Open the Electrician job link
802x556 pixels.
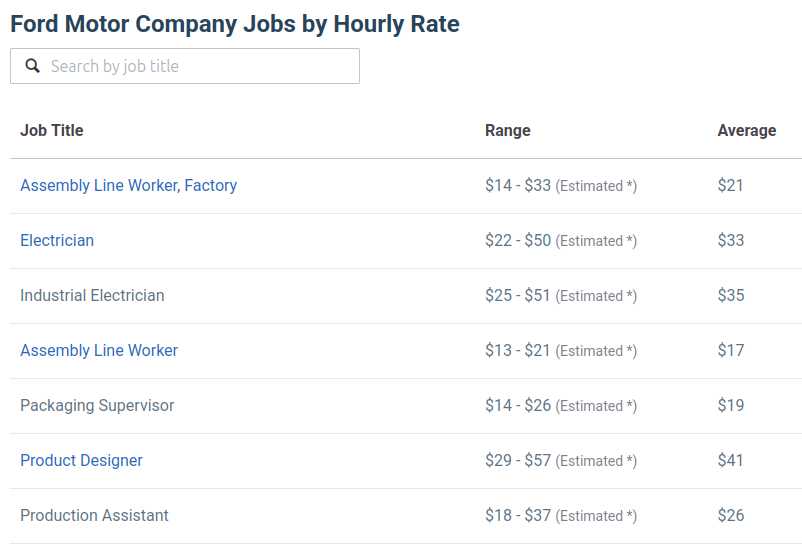57,240
